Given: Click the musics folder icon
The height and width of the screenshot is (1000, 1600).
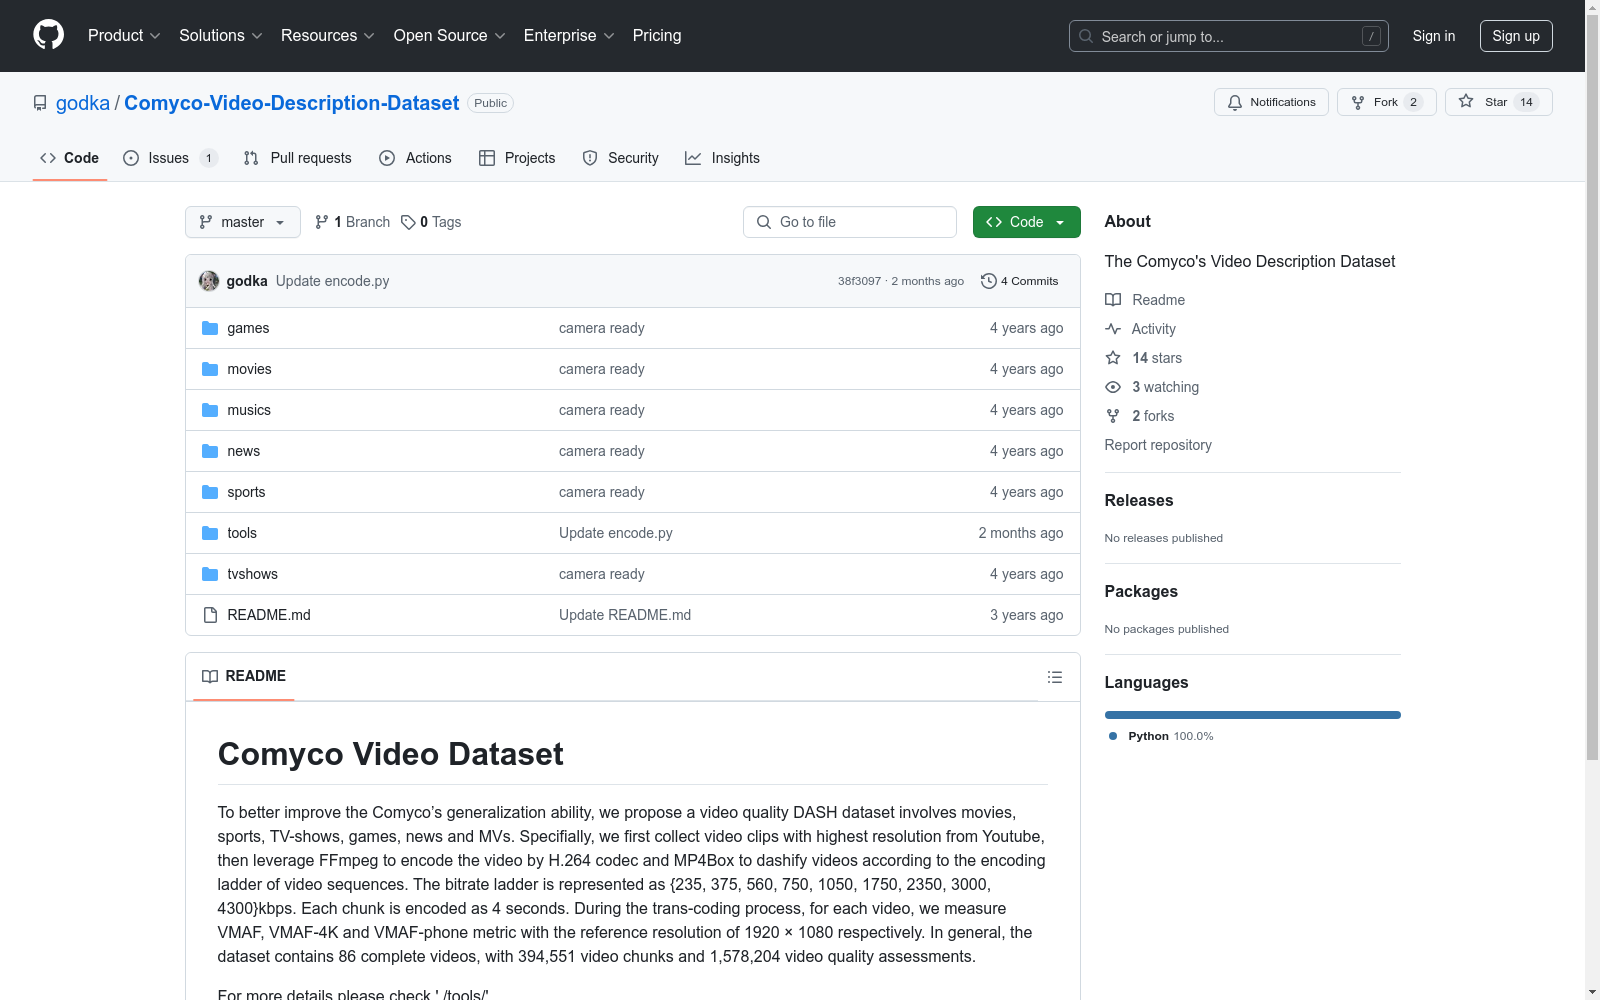Looking at the screenshot, I should (210, 410).
